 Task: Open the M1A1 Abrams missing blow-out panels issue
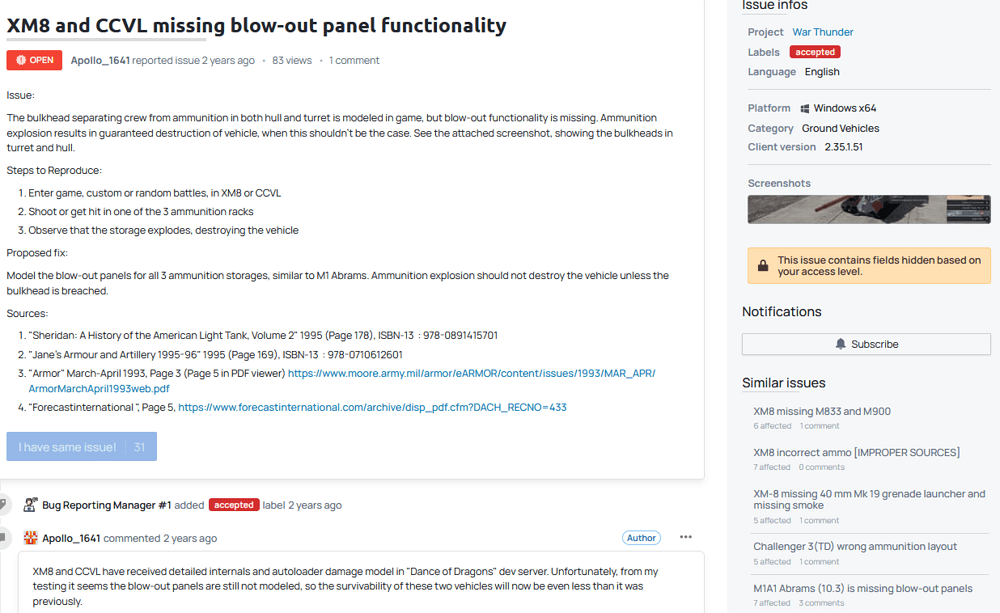click(x=862, y=588)
